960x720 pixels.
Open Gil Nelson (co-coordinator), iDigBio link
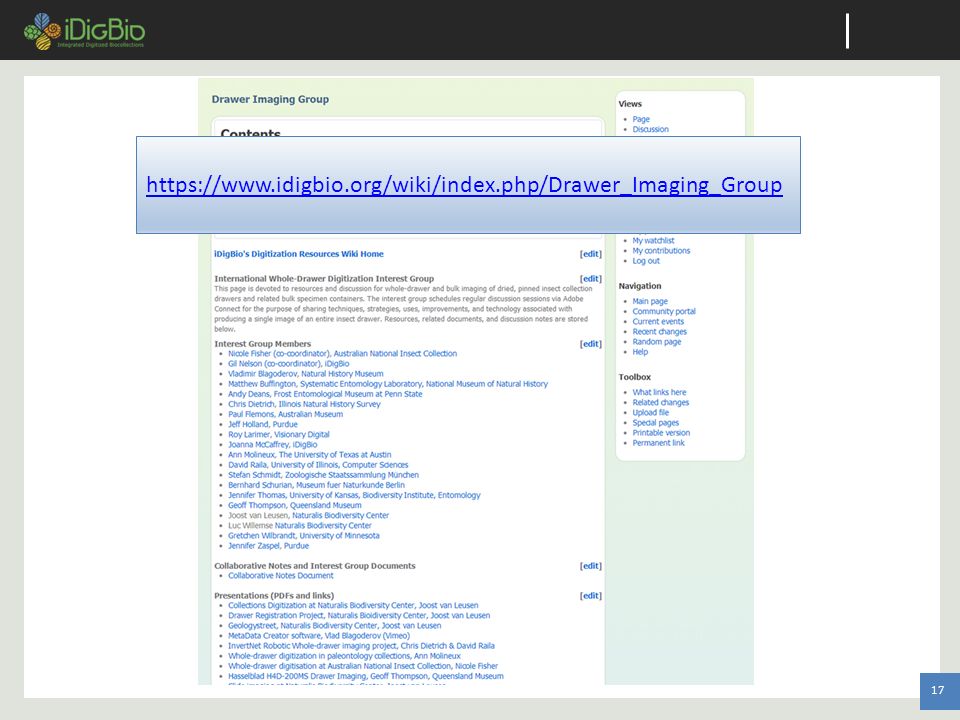[x=288, y=364]
